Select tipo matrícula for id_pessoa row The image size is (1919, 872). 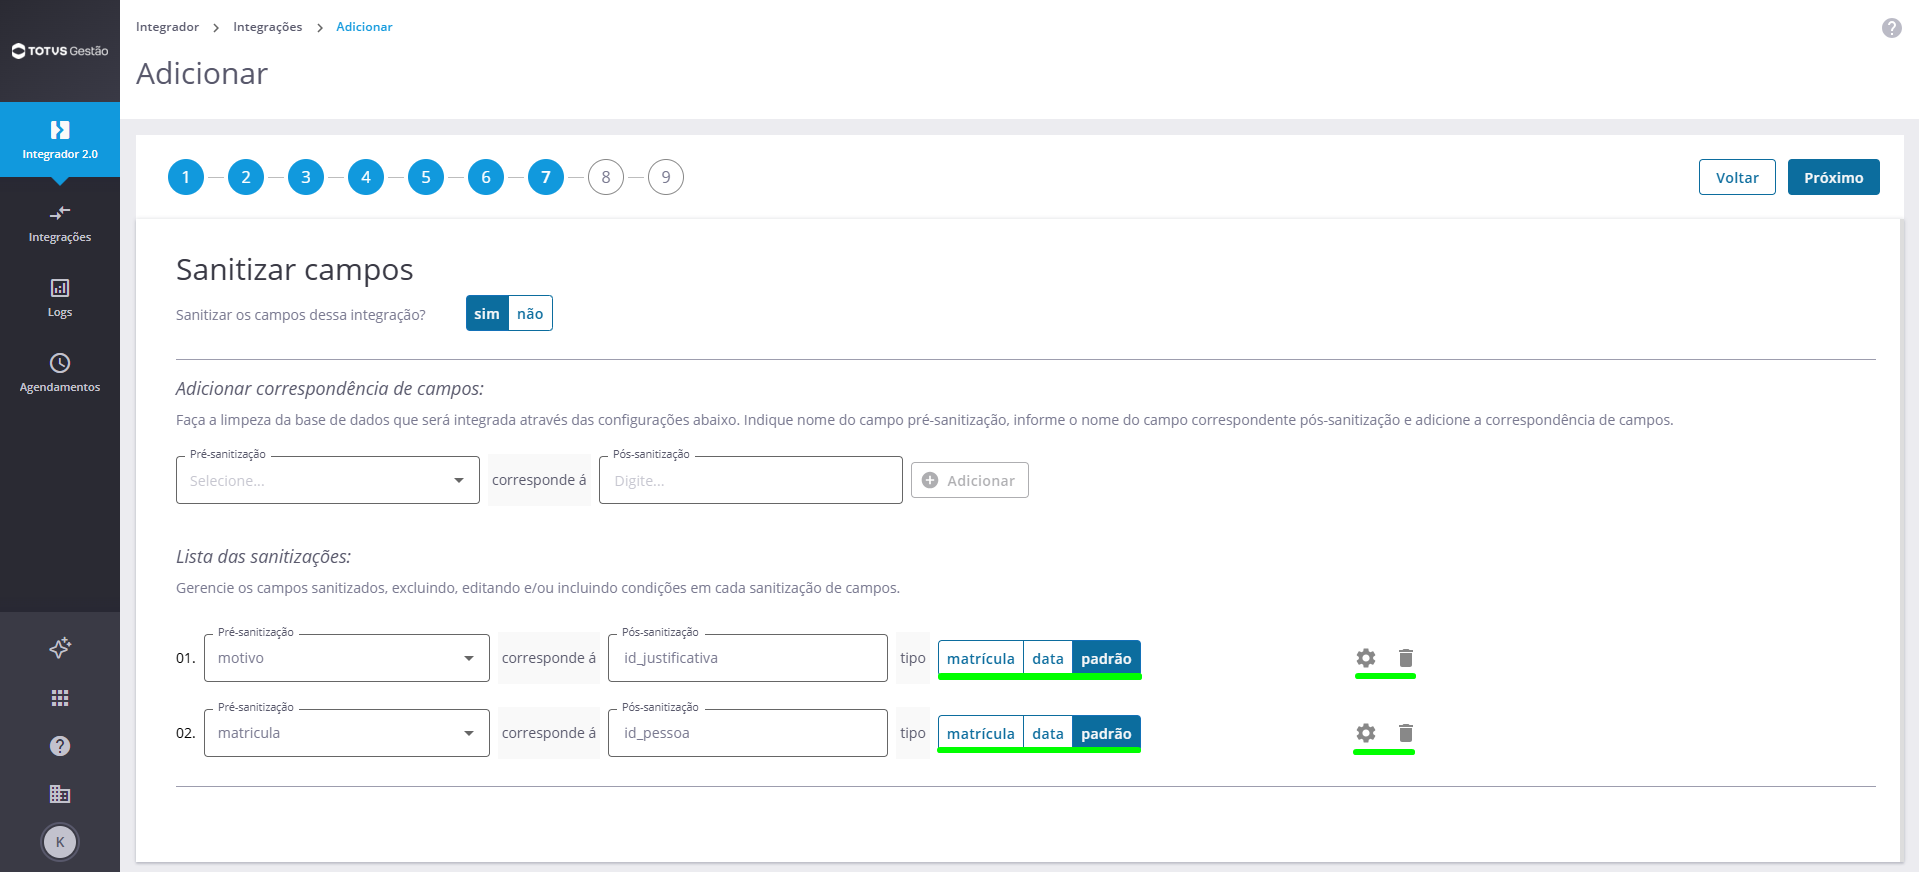(x=980, y=733)
